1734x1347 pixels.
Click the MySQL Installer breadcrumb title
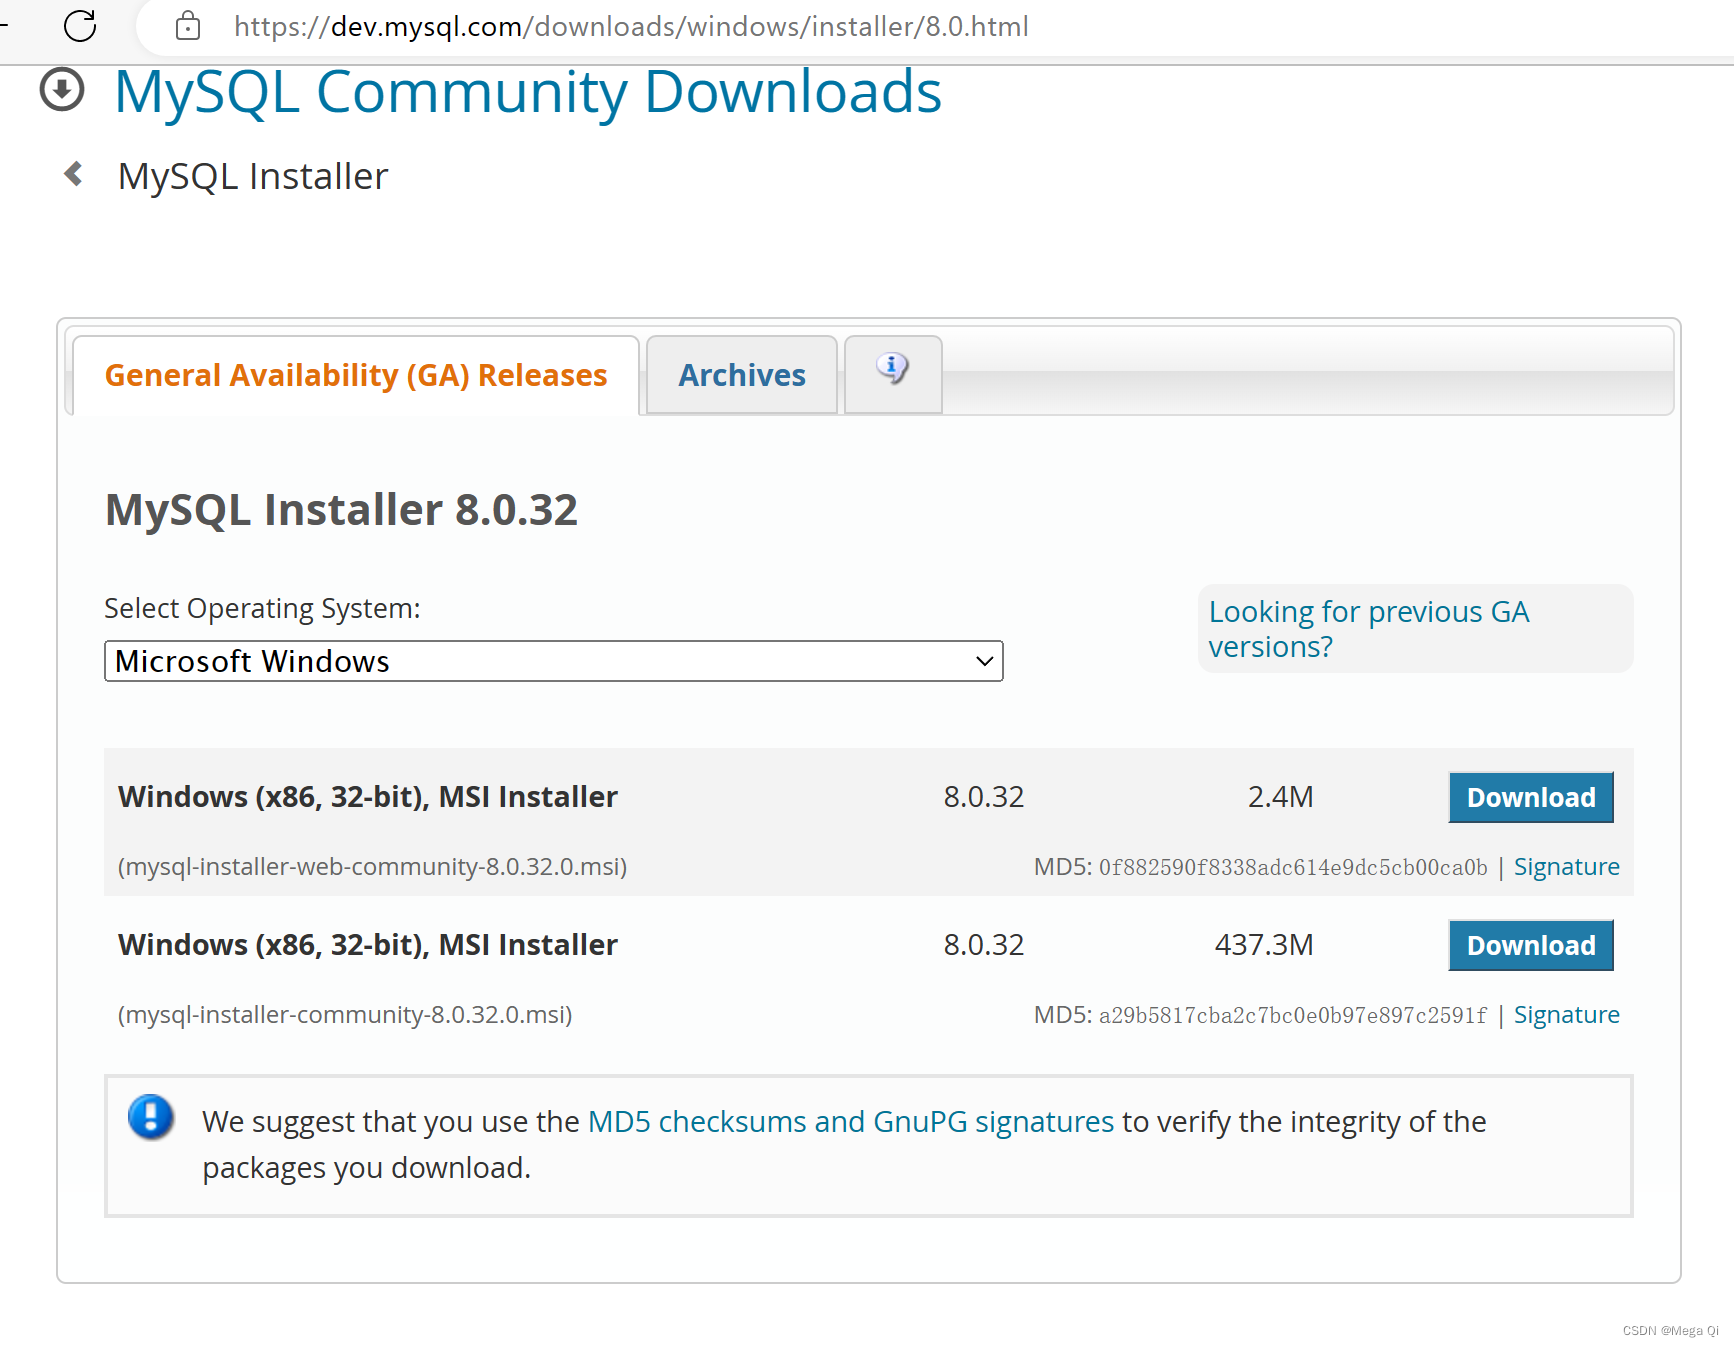pos(253,176)
